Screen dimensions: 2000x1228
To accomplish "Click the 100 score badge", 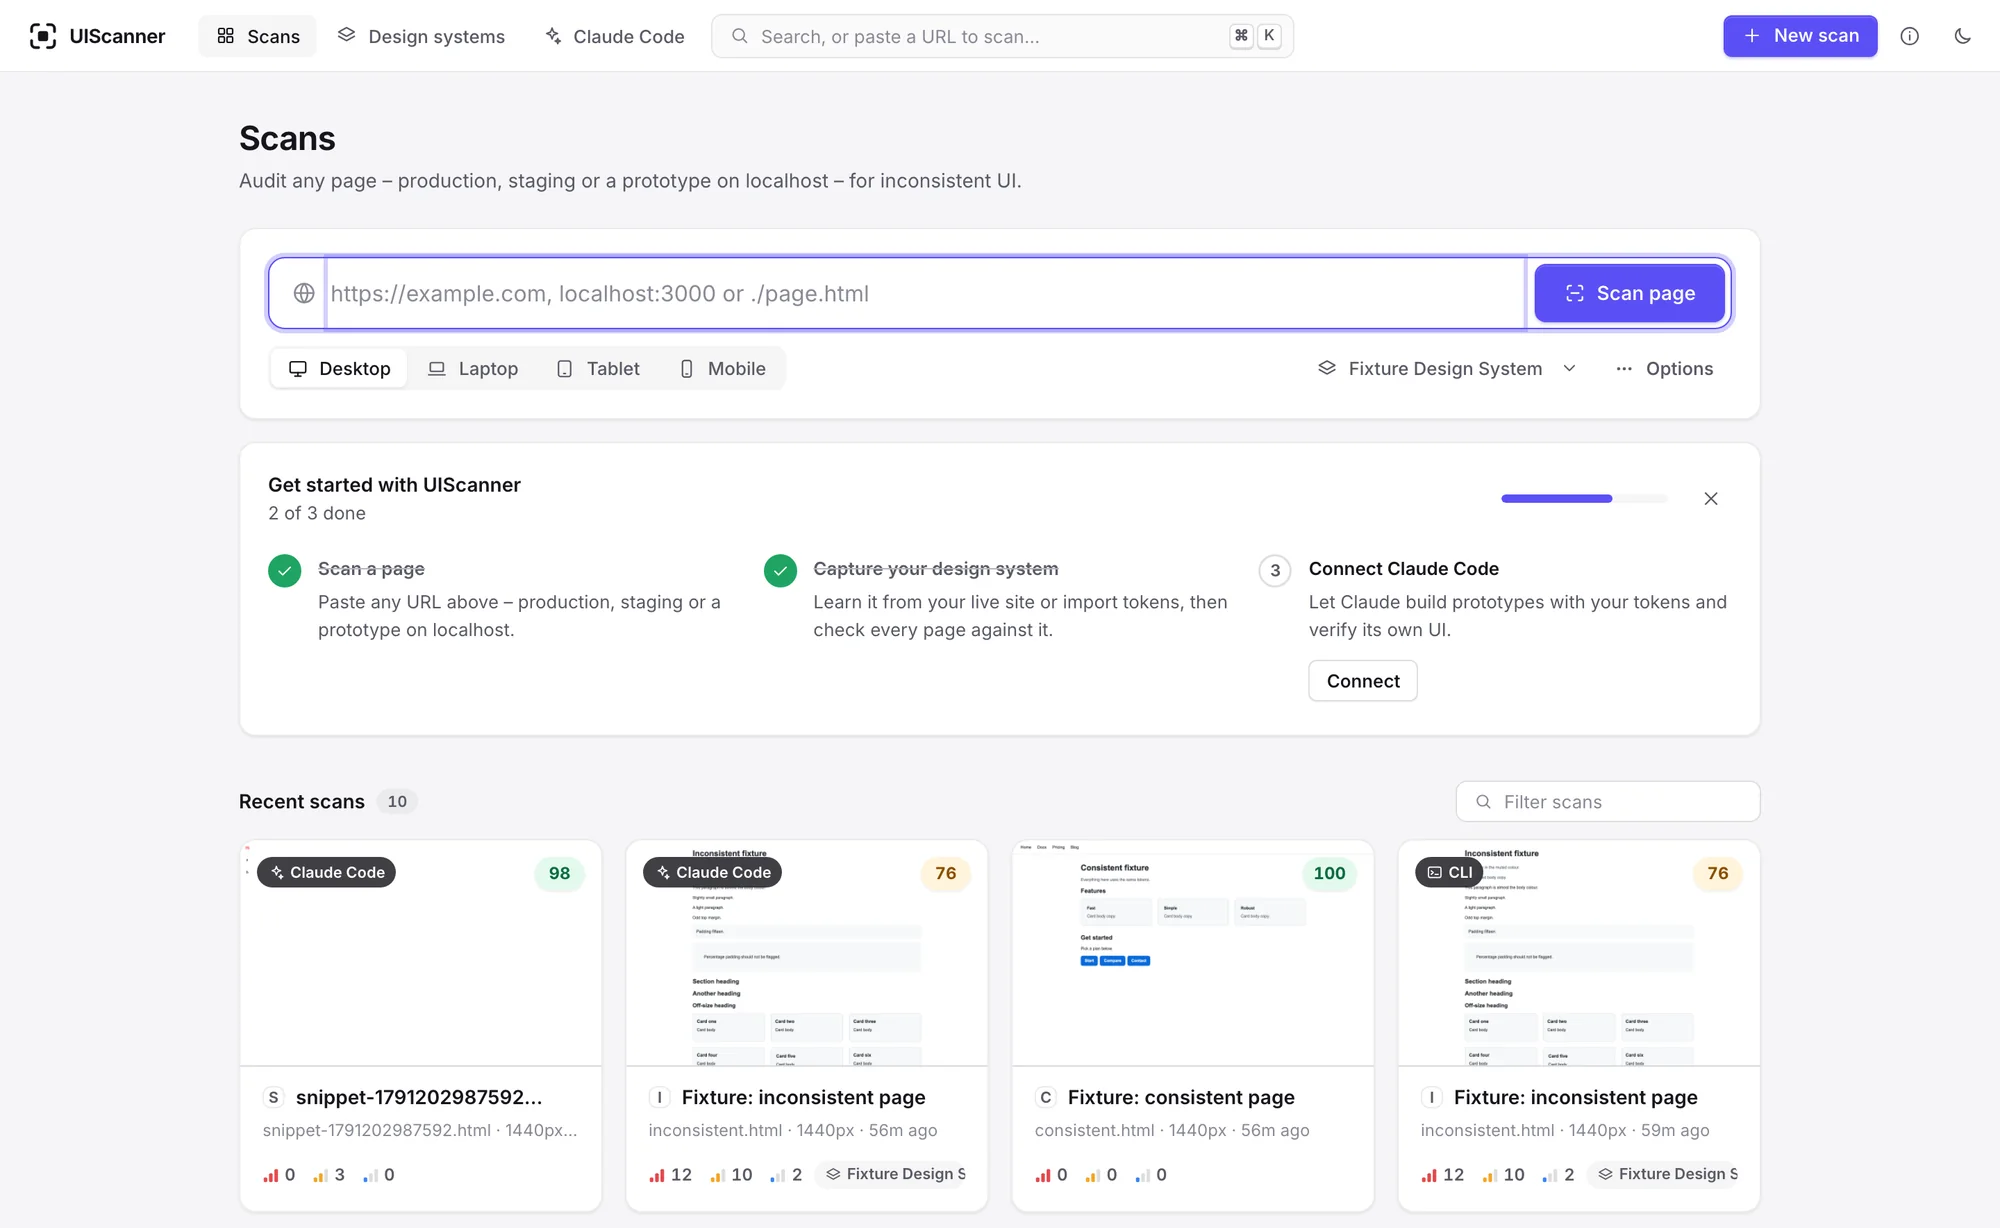I will pos(1329,873).
